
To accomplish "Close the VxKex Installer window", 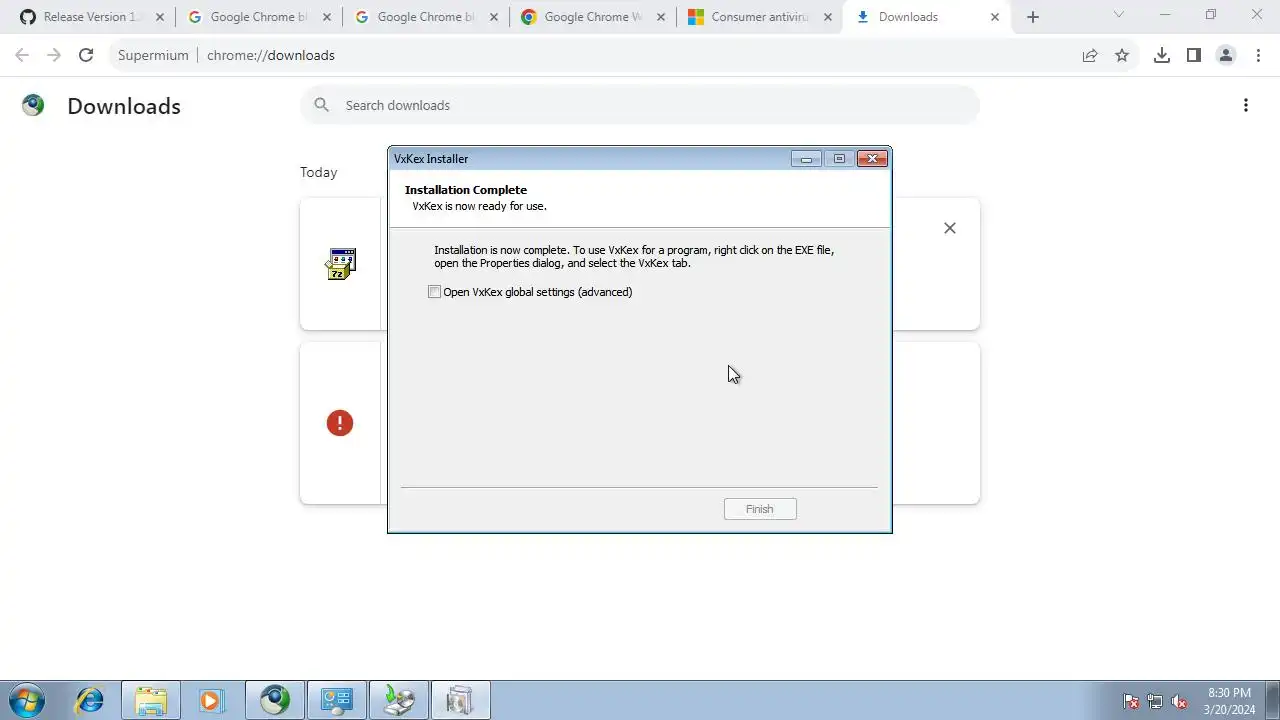I will [x=872, y=159].
